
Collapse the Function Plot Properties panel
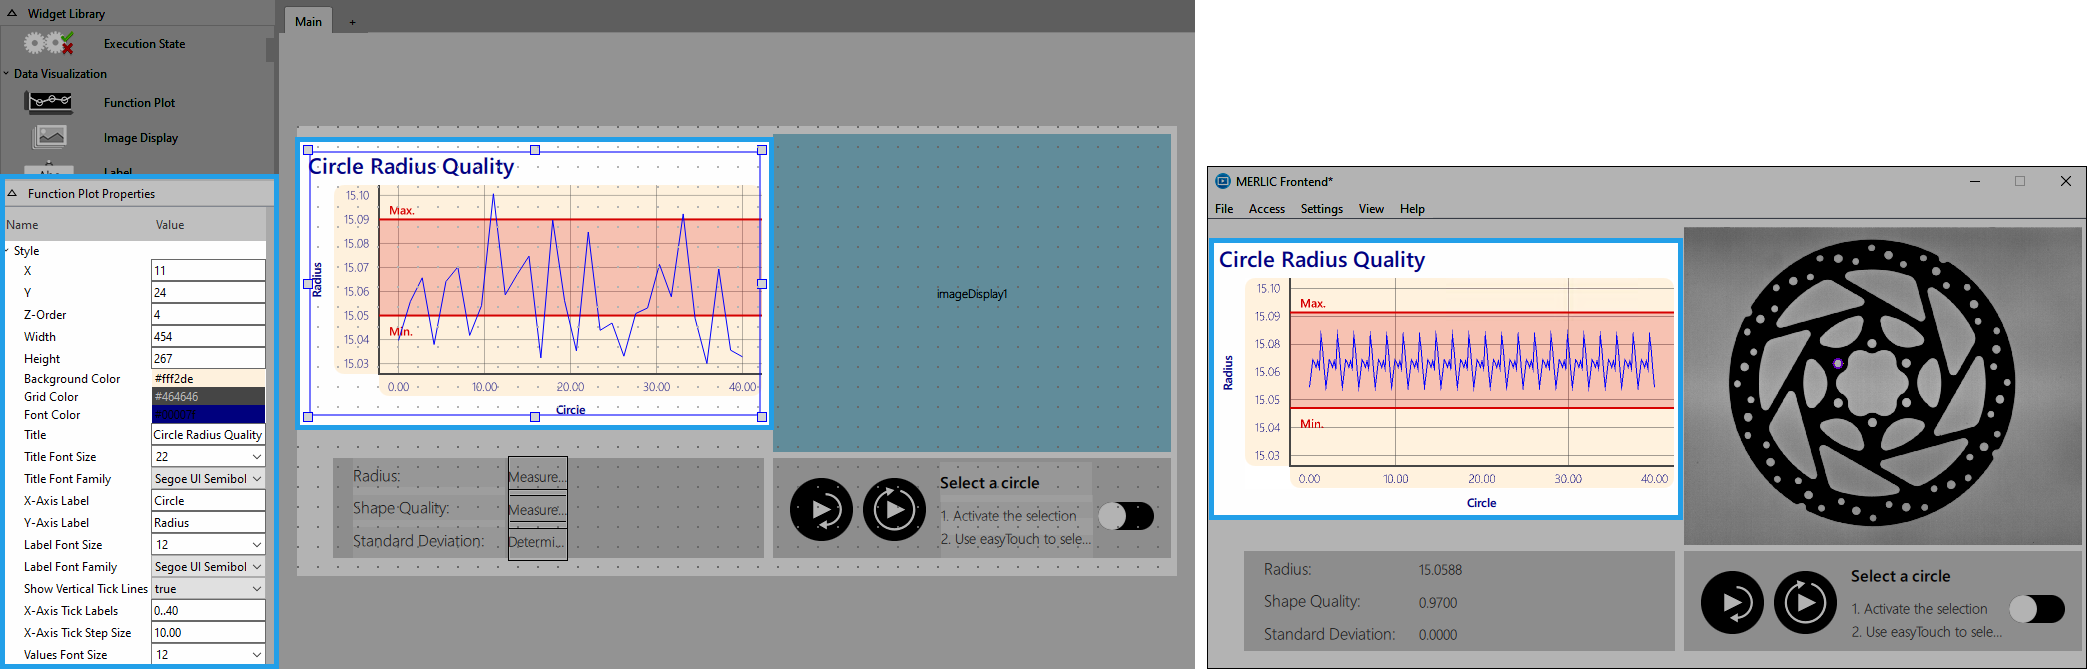point(12,193)
